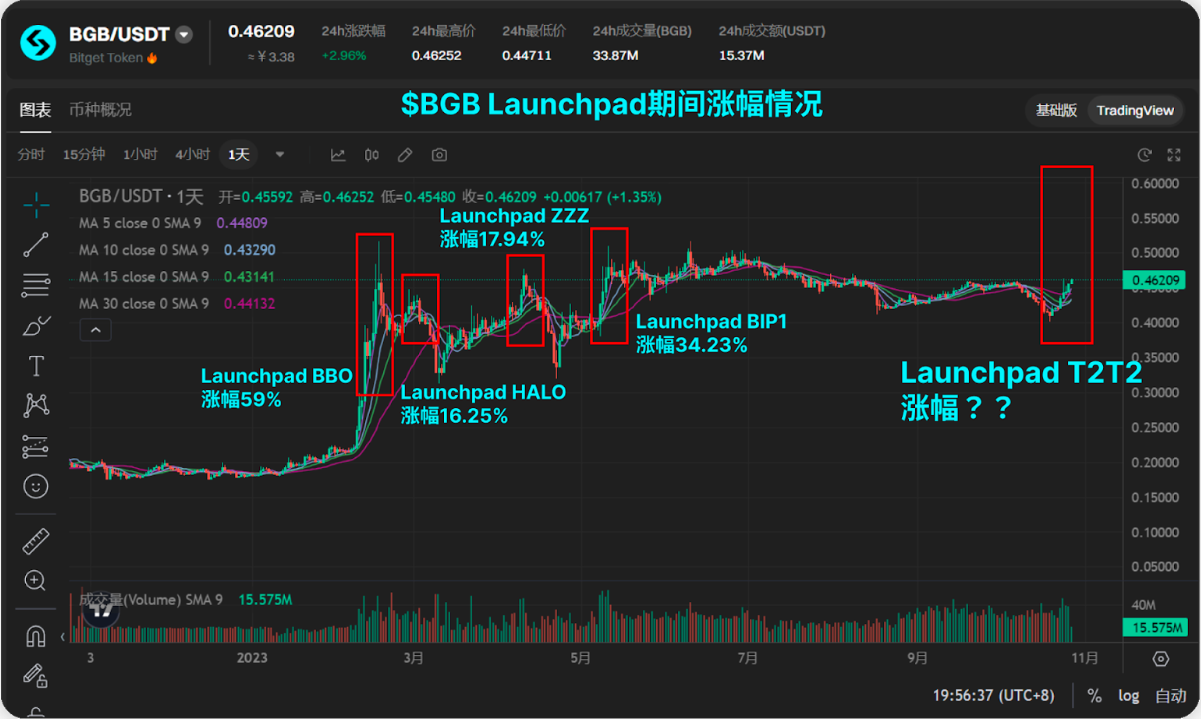Select the trend line drawing tool
Image resolution: width=1201 pixels, height=719 pixels.
pyautogui.click(x=36, y=244)
